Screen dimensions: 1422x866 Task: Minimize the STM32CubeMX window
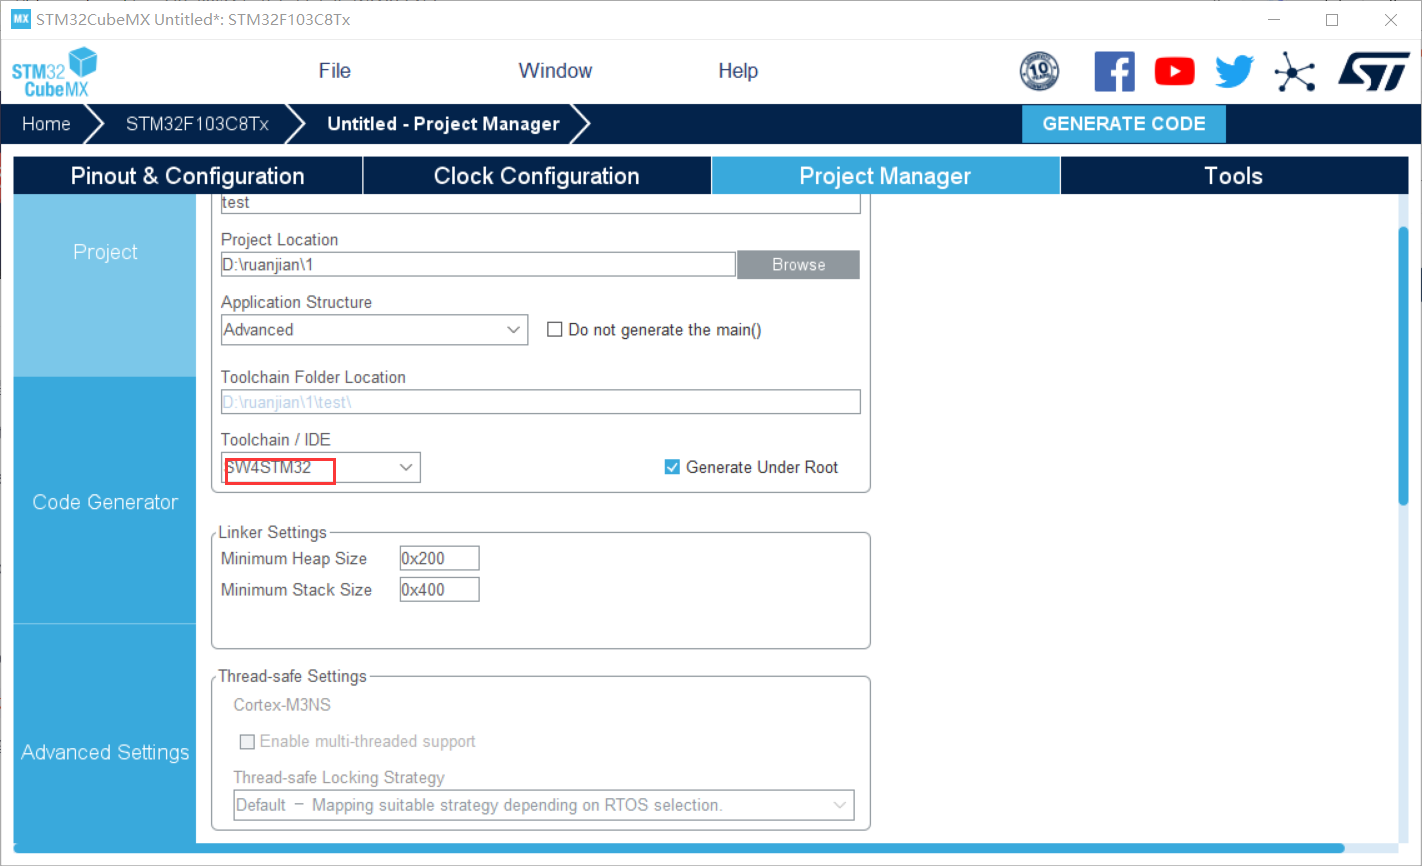1274,20
